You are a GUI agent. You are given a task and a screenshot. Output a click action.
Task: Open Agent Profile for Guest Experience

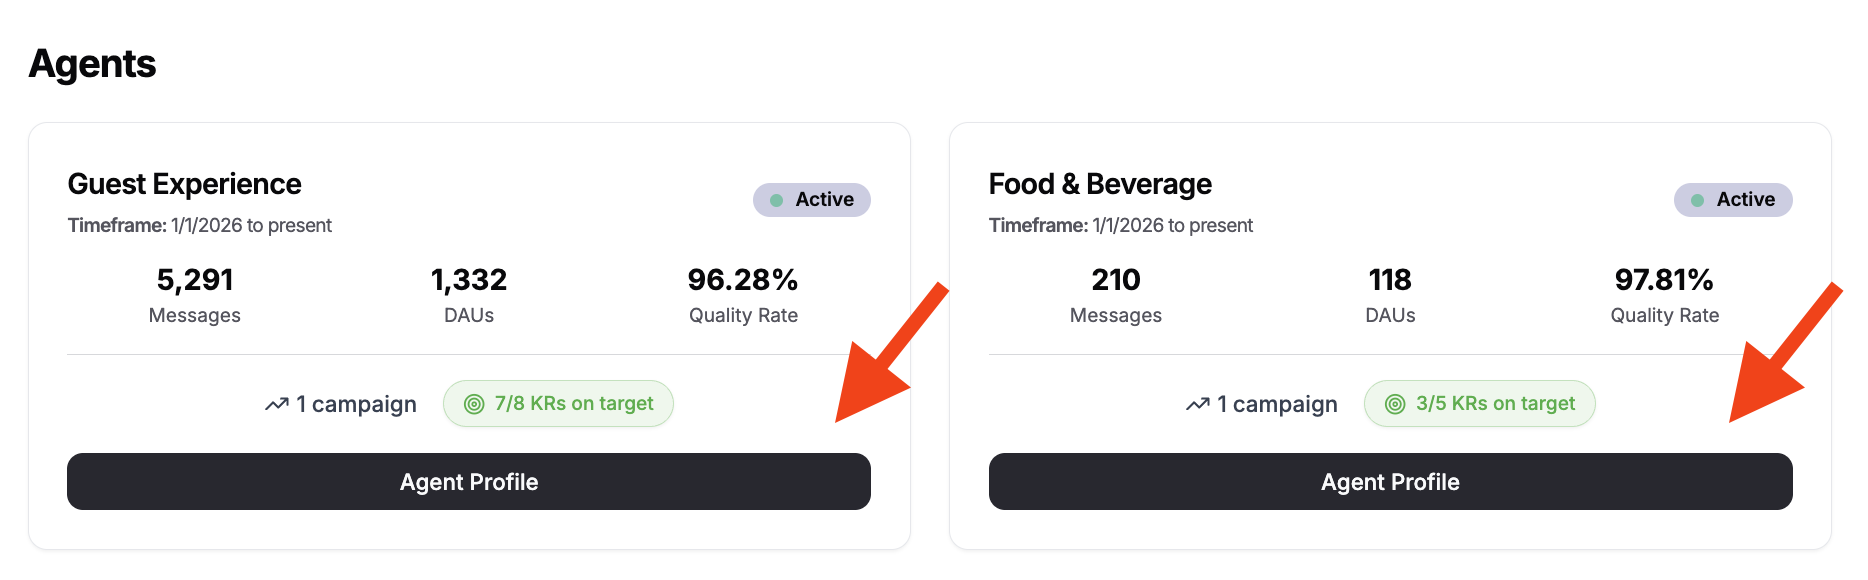(469, 482)
